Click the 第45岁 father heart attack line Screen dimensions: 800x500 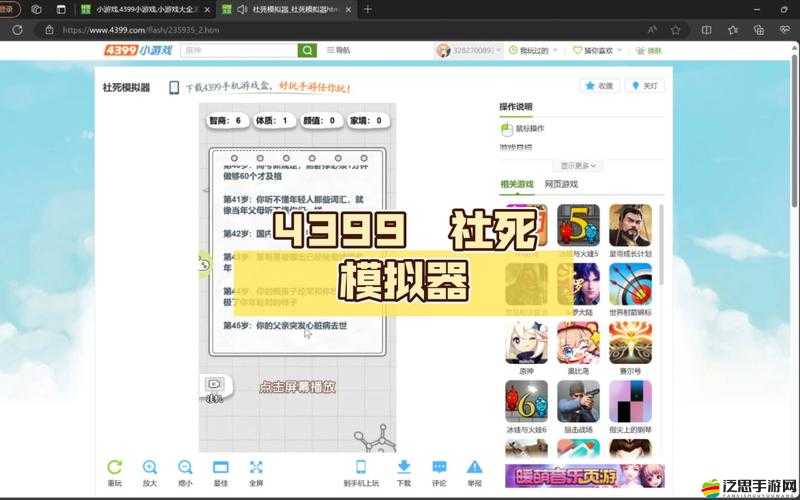285,326
